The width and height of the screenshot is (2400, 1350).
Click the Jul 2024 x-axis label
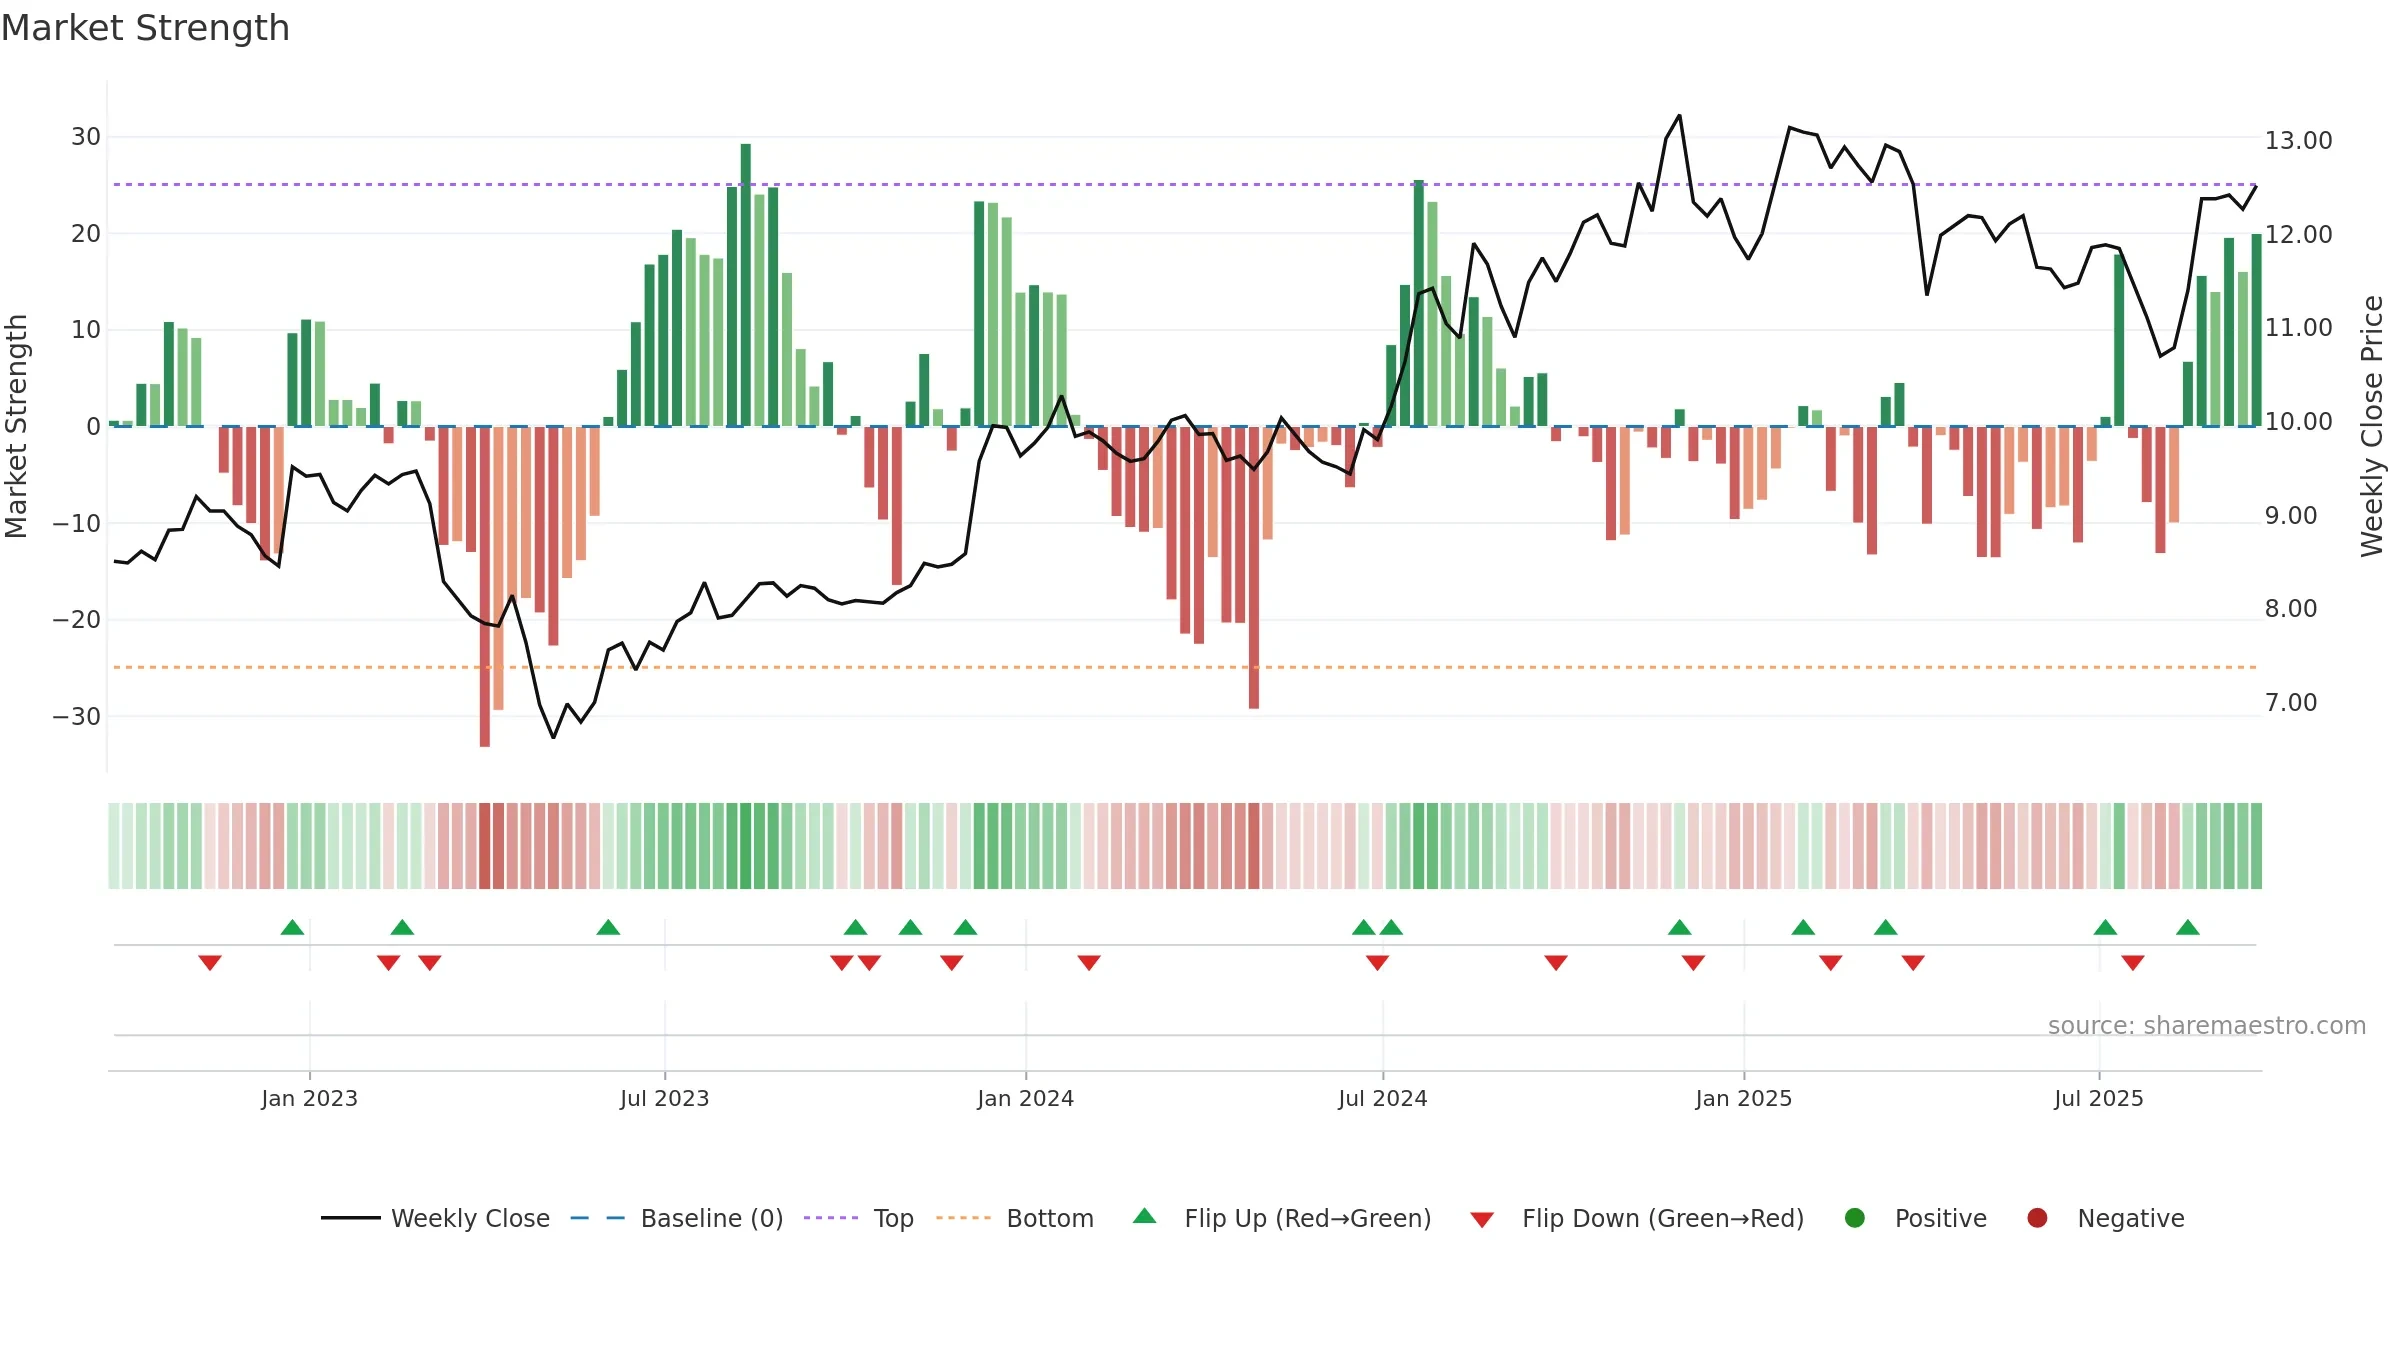(1383, 1099)
